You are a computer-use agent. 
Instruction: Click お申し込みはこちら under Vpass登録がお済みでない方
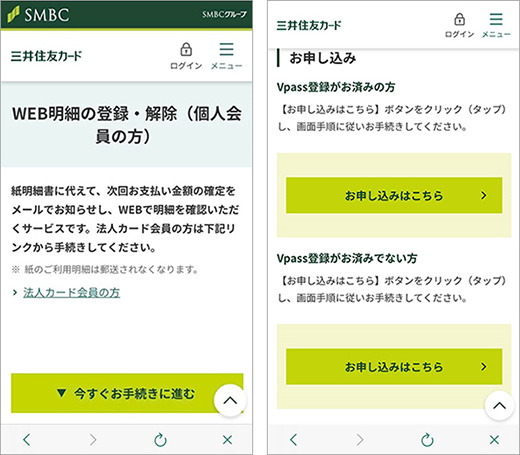coord(394,367)
